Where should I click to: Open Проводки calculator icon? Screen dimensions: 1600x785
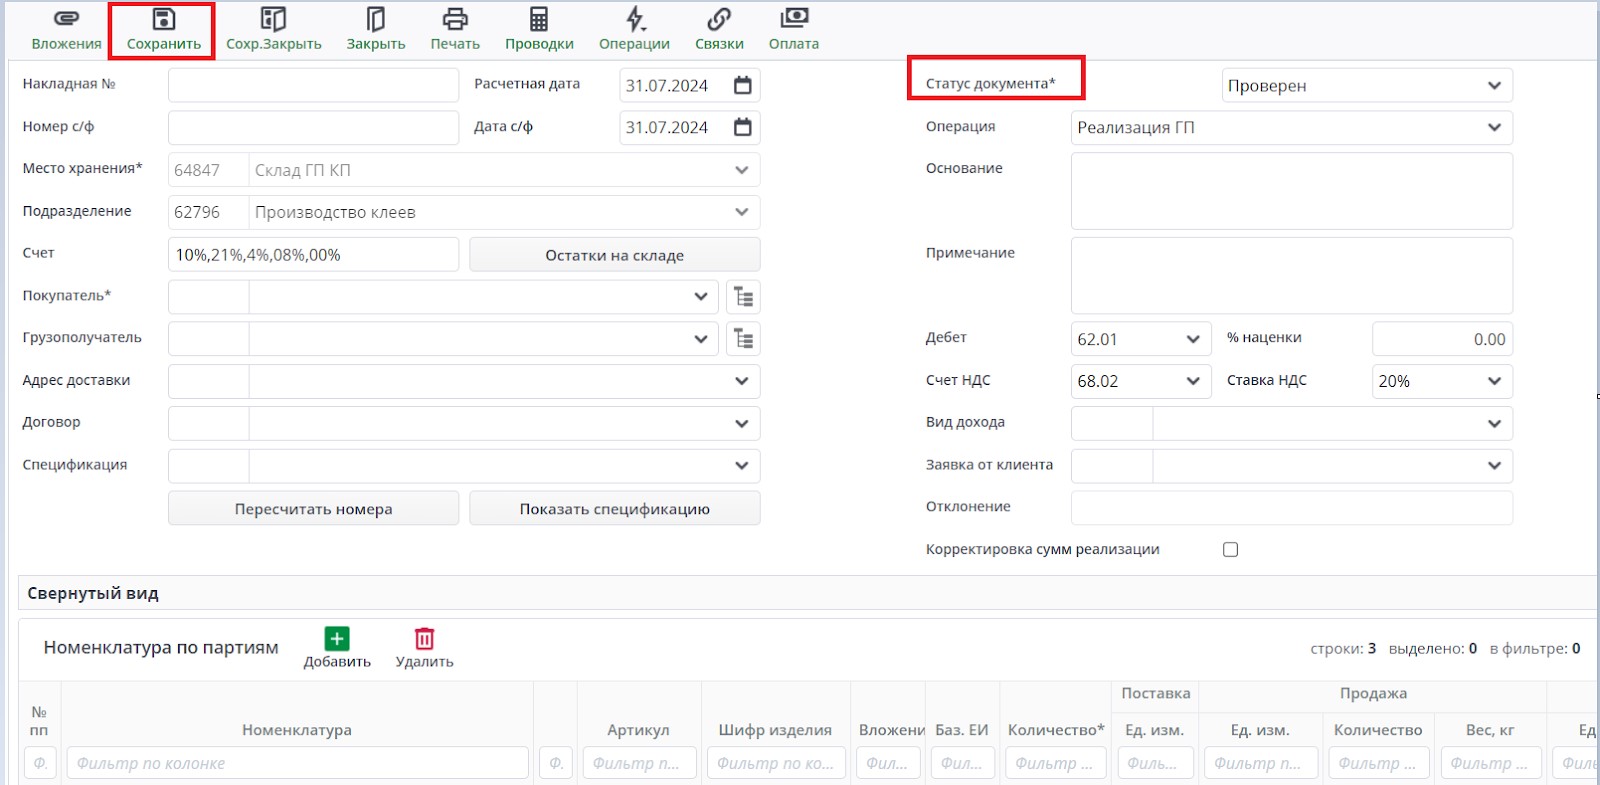coord(539,20)
